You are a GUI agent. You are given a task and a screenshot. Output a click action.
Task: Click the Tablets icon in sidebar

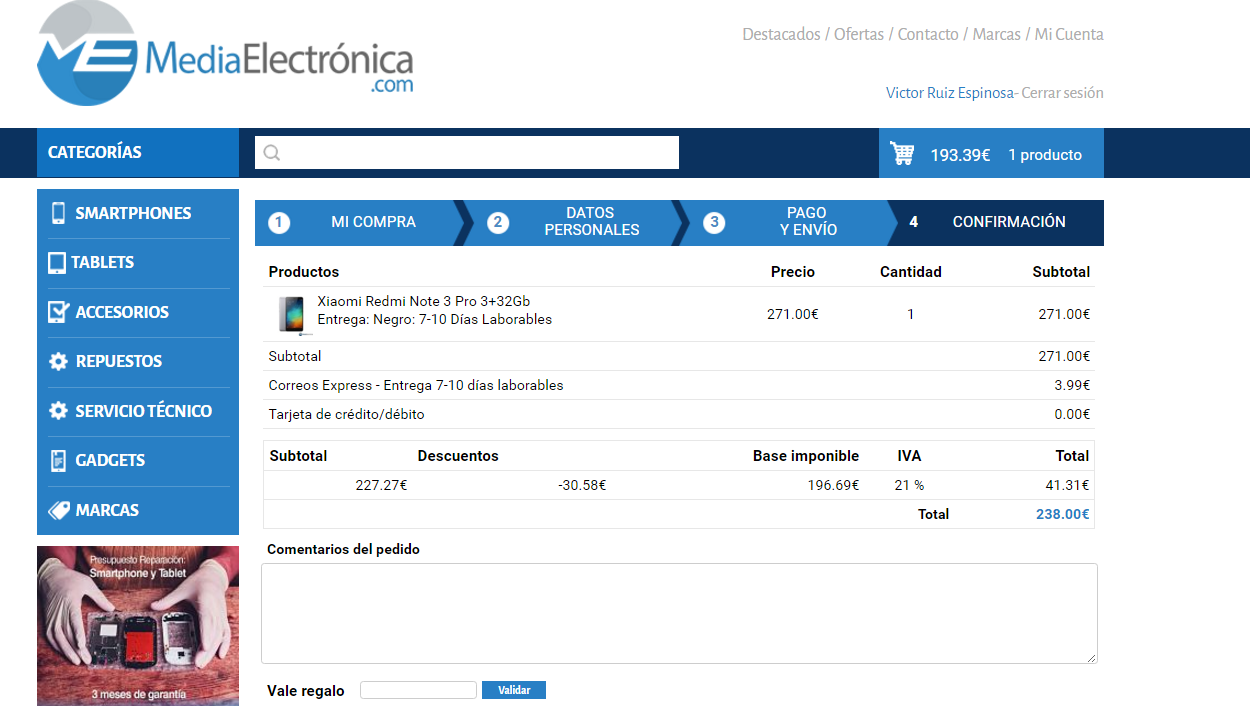(x=57, y=263)
